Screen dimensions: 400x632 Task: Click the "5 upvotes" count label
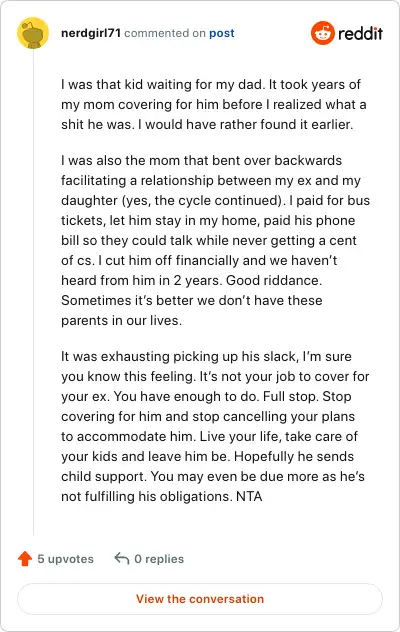click(x=65, y=559)
